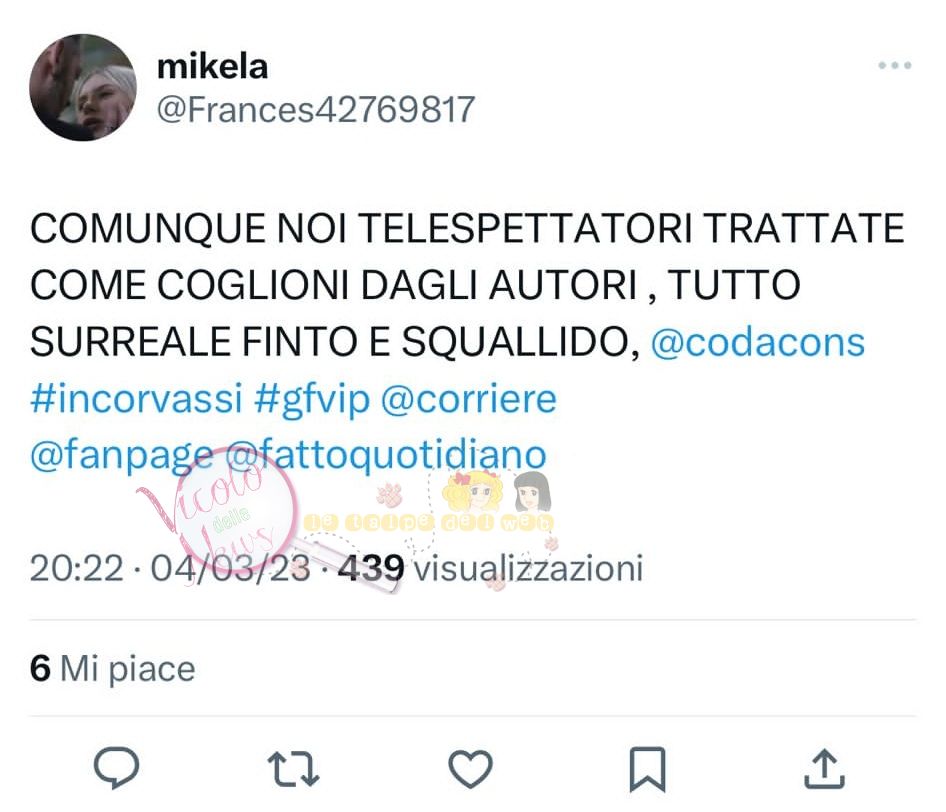This screenshot has width=946, height=812.
Task: Click mikela's profile avatar
Action: pos(83,87)
